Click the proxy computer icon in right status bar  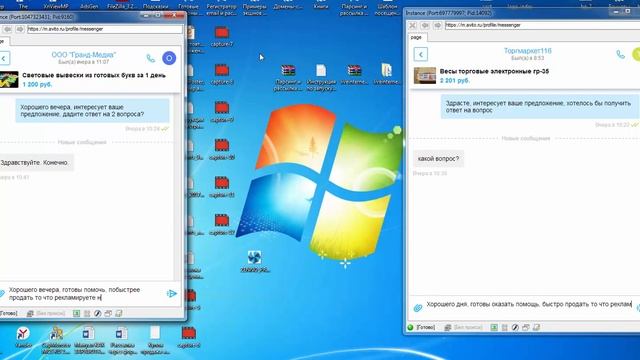click(x=448, y=327)
